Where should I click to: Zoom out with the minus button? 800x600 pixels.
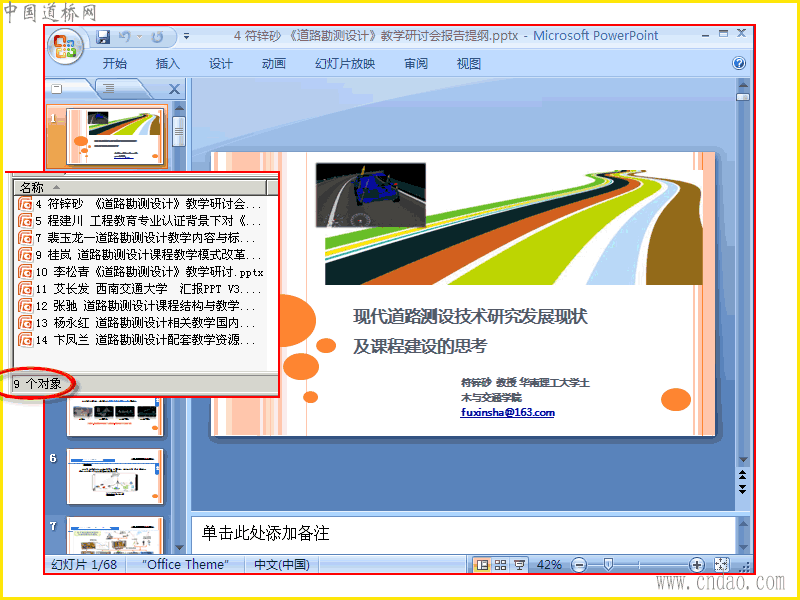coord(579,565)
